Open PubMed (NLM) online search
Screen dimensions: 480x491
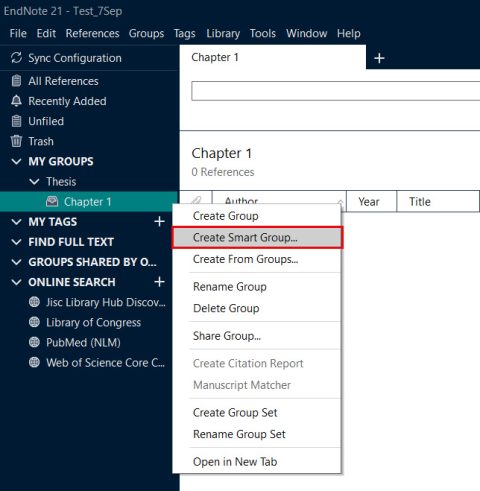click(83, 342)
